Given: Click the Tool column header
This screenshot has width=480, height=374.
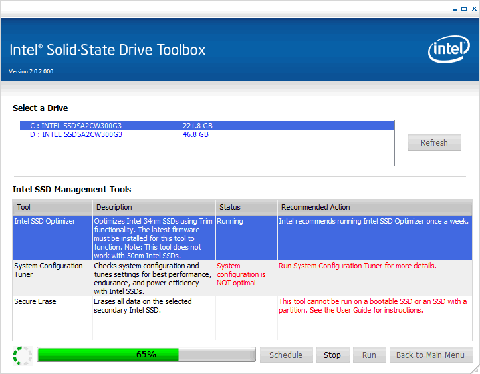Looking at the screenshot, I should point(52,207).
